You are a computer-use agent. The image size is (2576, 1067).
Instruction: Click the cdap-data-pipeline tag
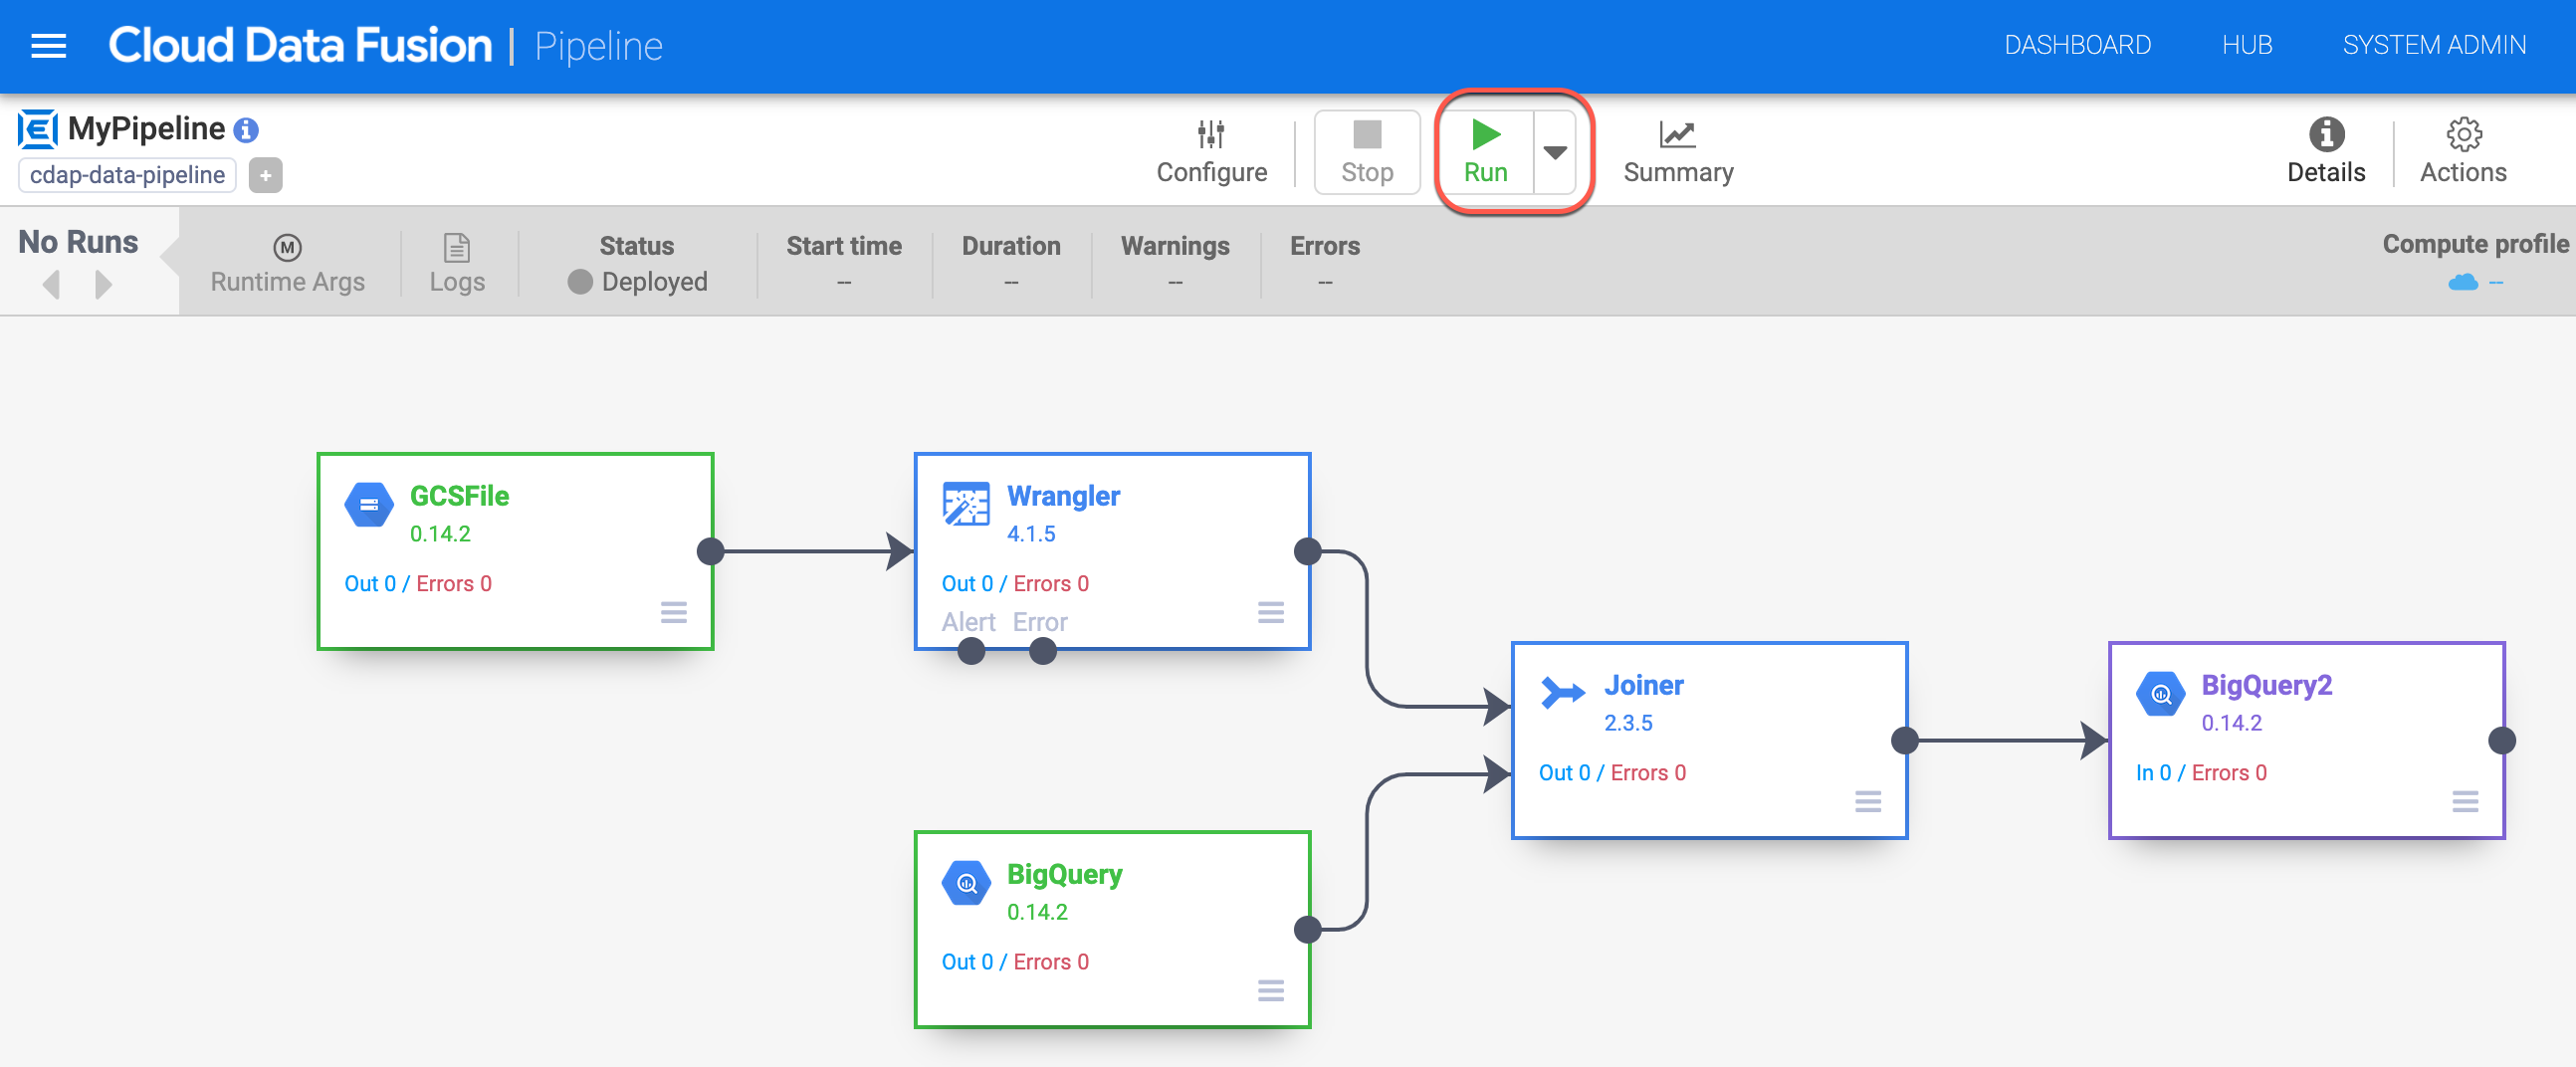127,175
